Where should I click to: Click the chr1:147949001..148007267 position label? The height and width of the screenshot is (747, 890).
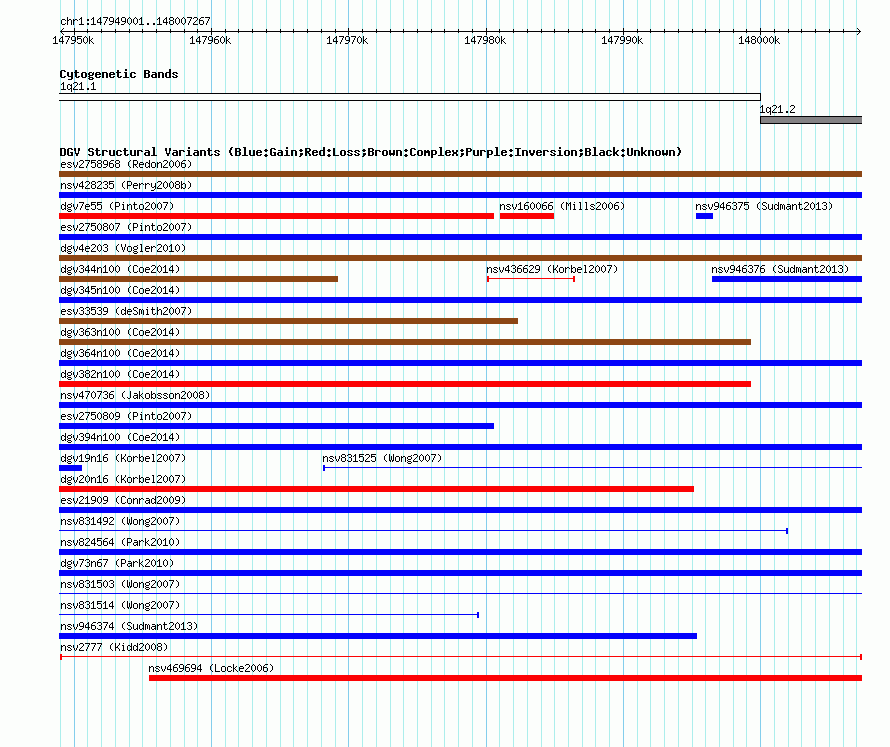click(135, 22)
